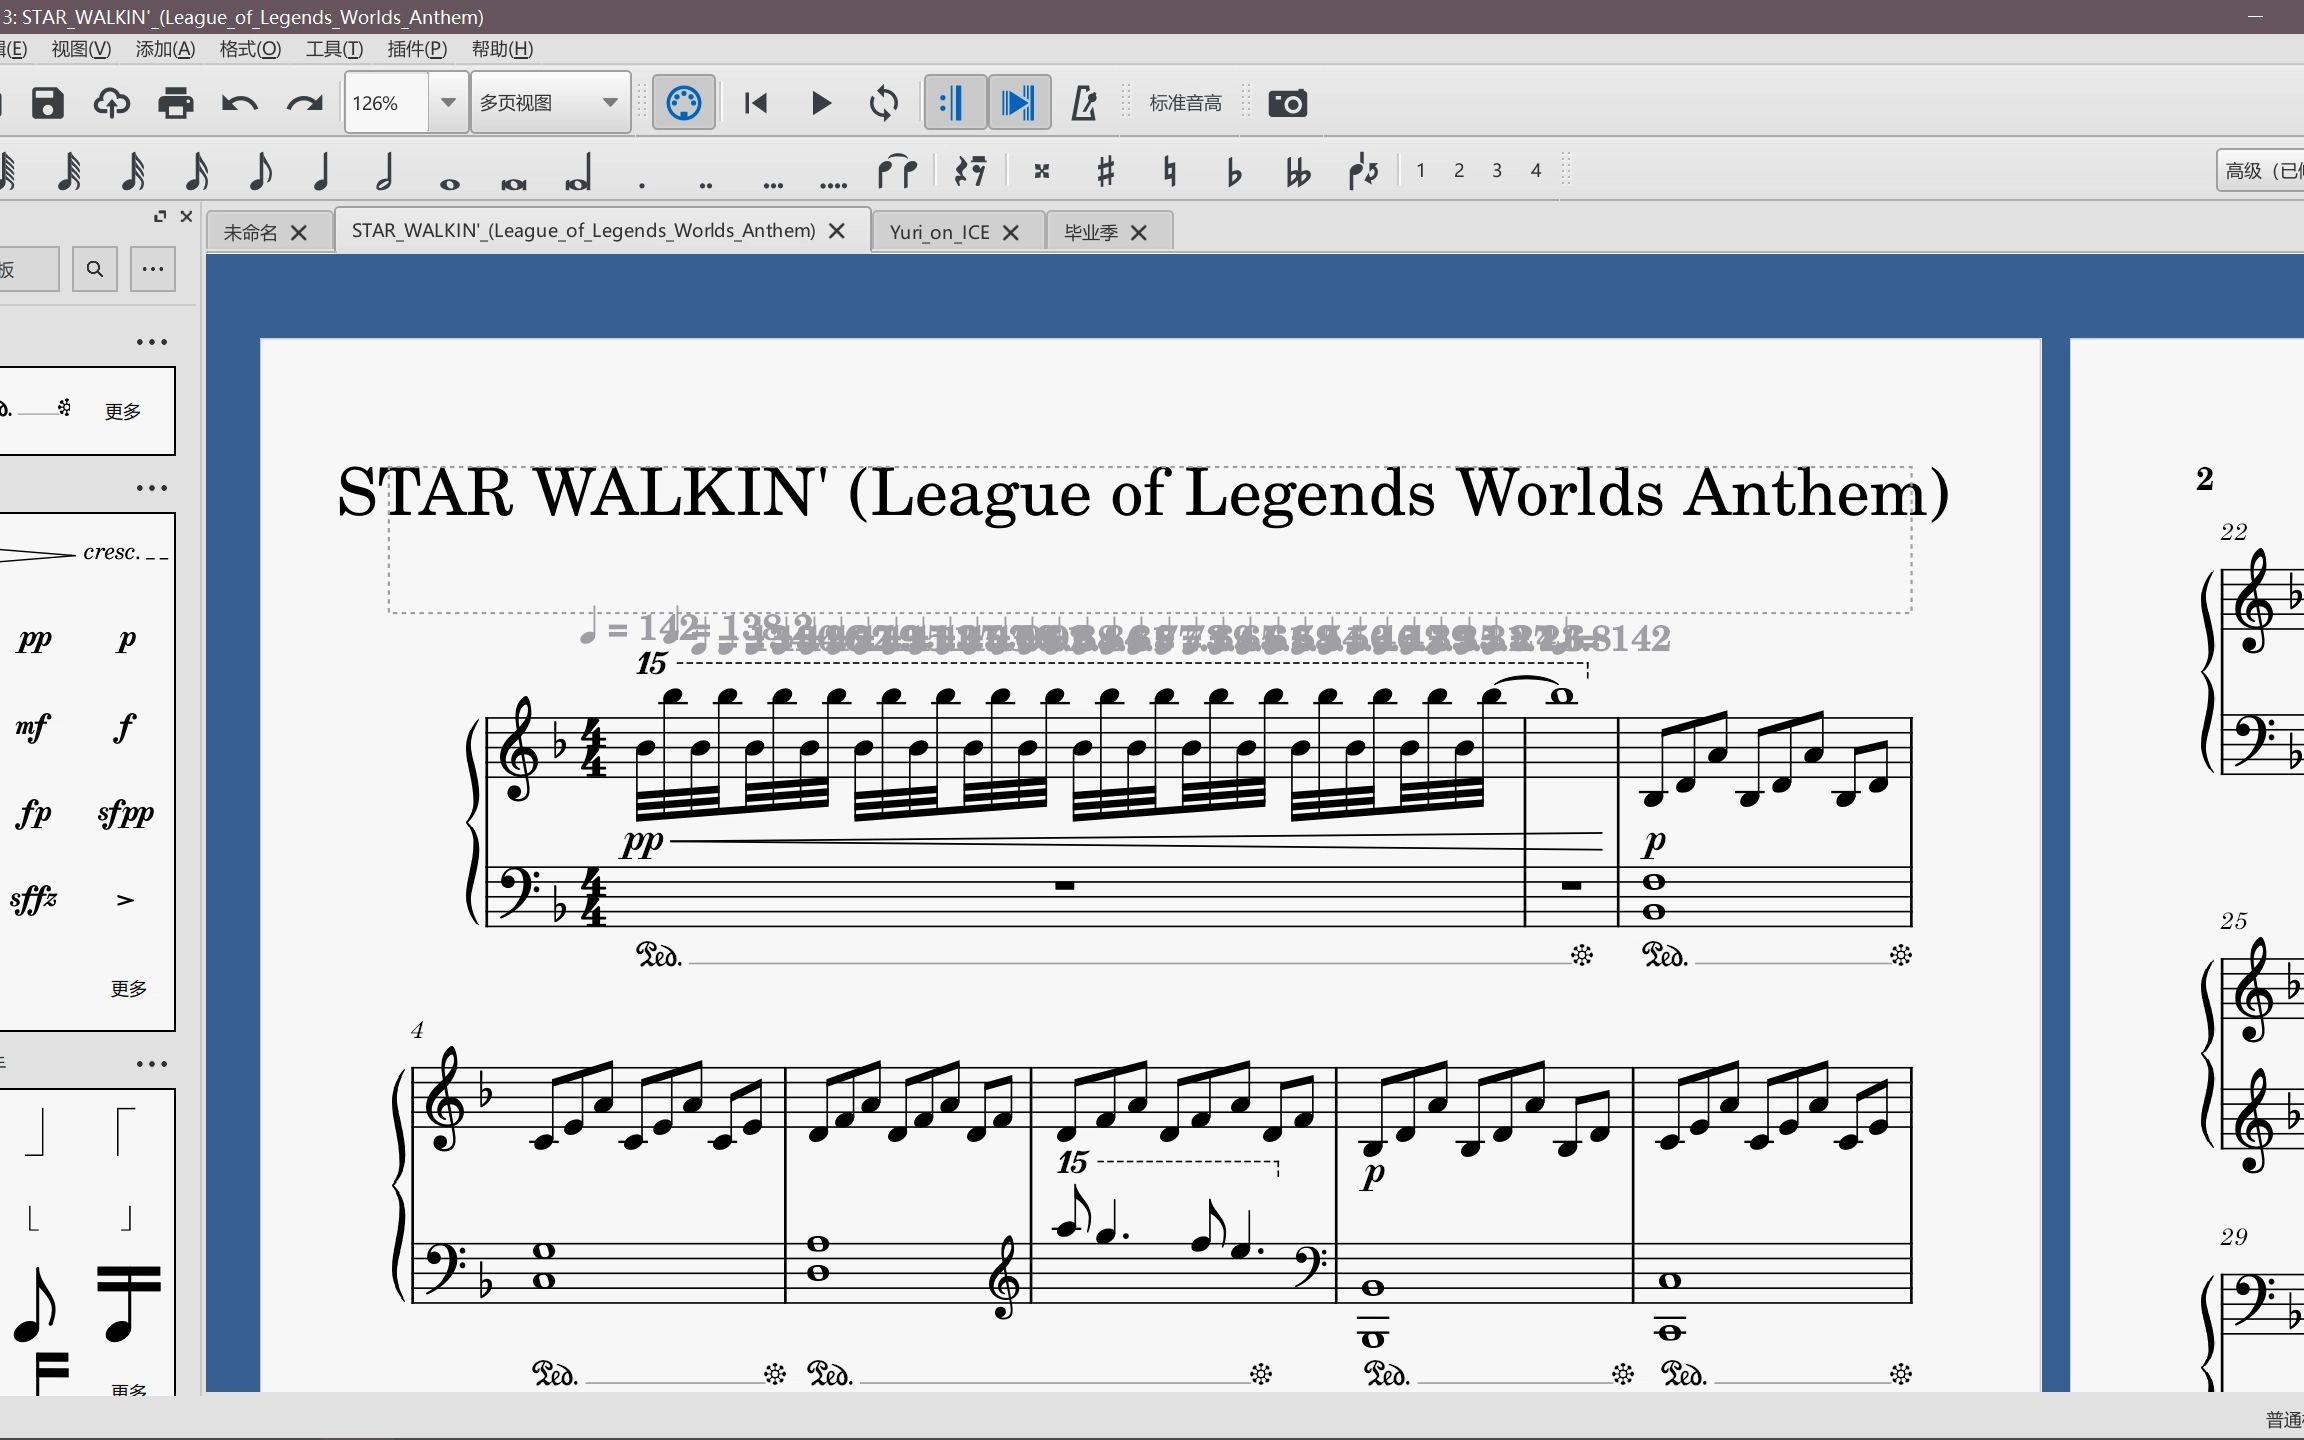This screenshot has width=2304, height=1440.
Task: Switch to the Yuri_on_ICE tab
Action: [939, 232]
